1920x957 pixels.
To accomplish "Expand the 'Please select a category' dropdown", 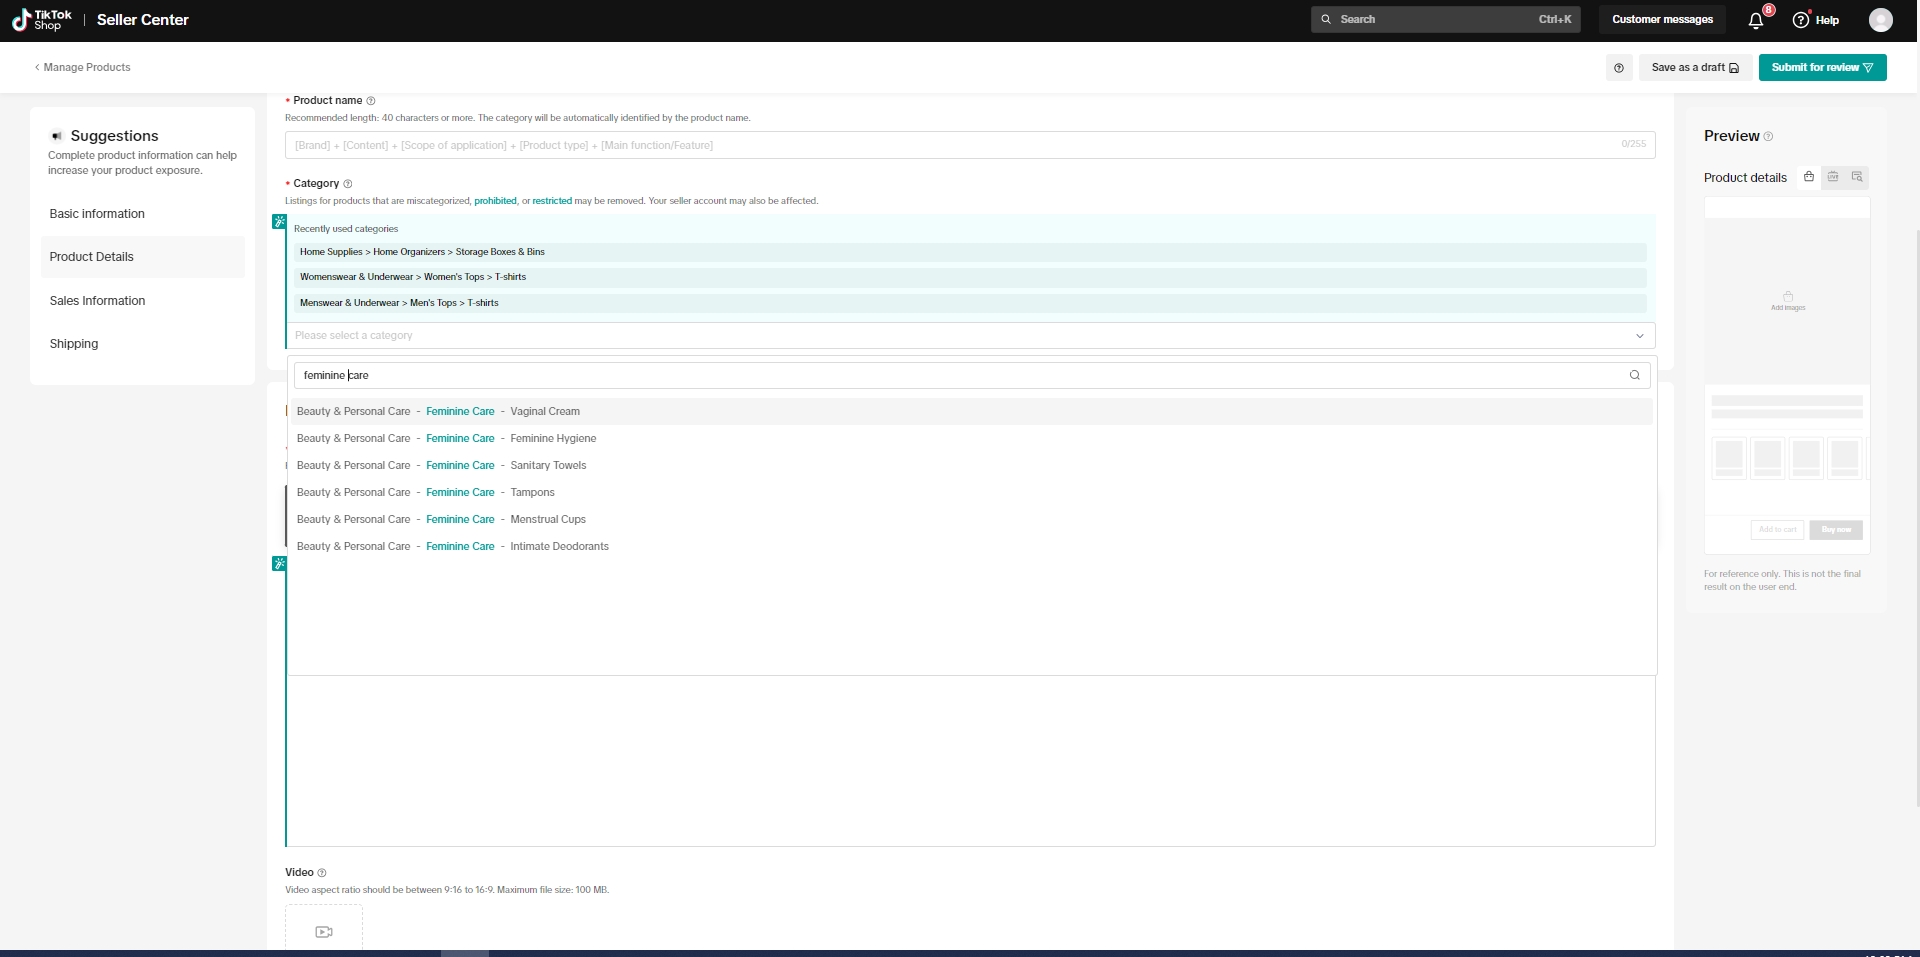I will [x=969, y=336].
